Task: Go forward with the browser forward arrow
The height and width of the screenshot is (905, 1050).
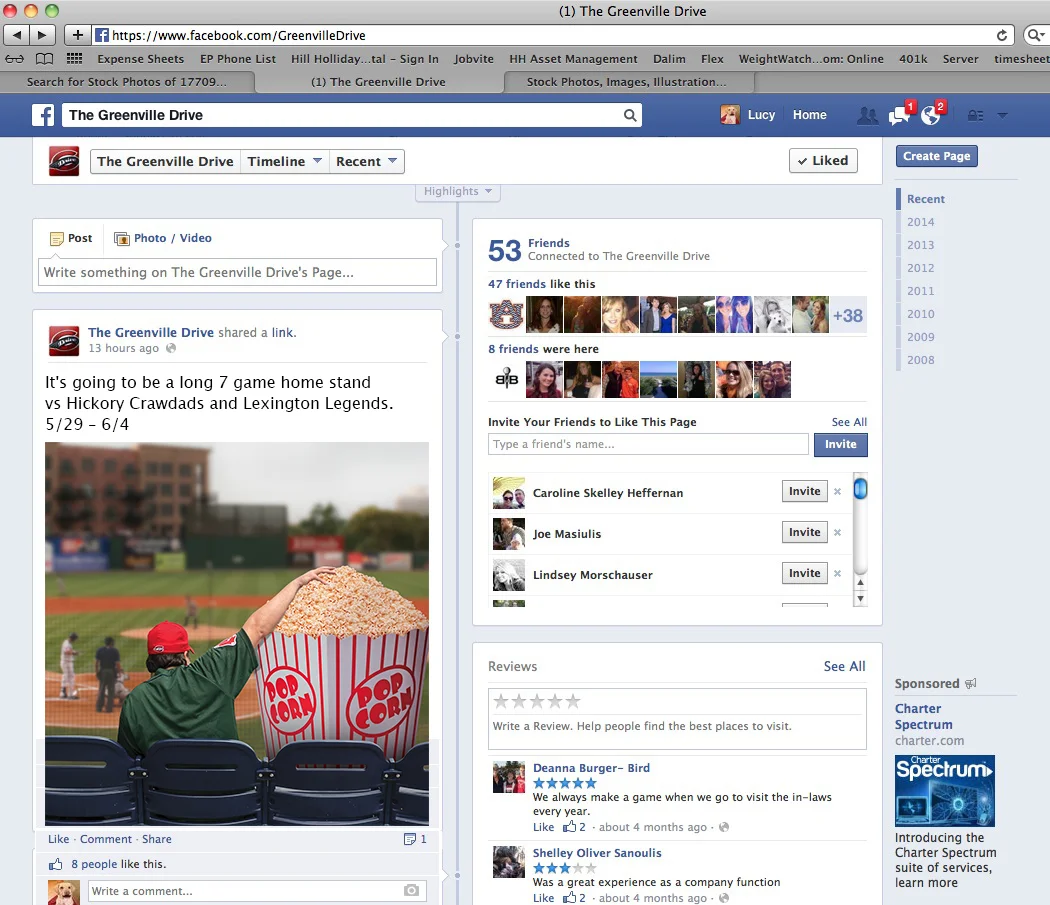Action: tap(42, 35)
